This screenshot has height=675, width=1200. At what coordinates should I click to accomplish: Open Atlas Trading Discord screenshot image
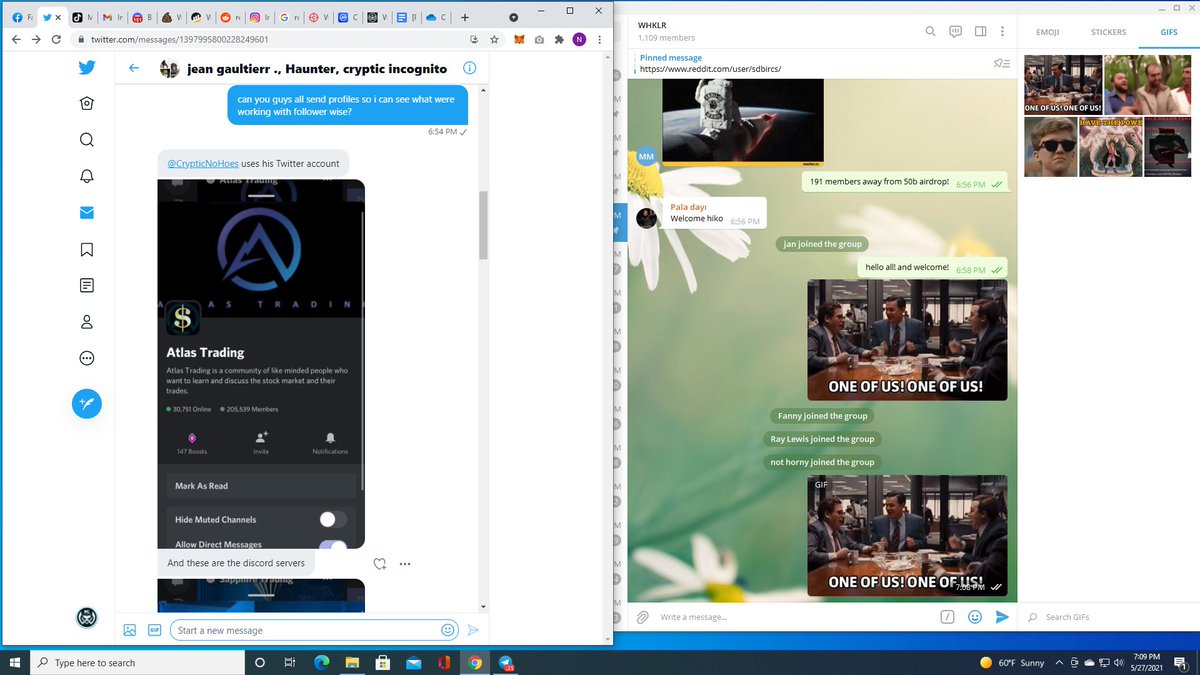tap(261, 364)
